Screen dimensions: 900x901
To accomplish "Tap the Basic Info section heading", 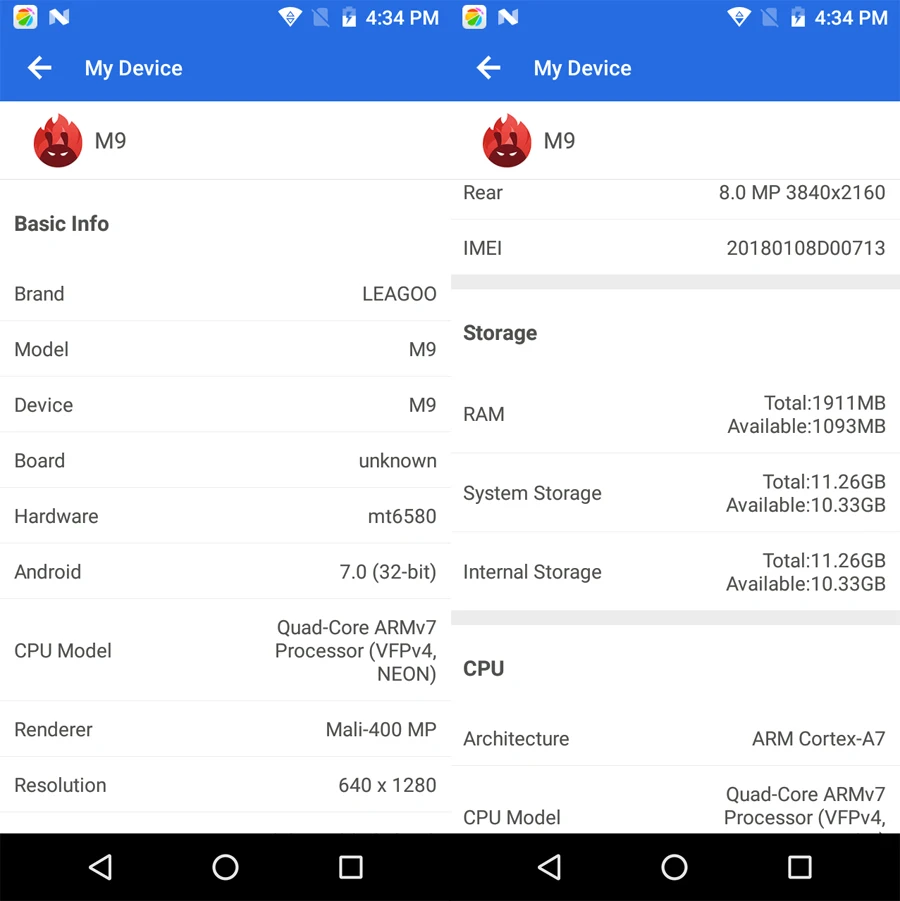I will (61, 224).
